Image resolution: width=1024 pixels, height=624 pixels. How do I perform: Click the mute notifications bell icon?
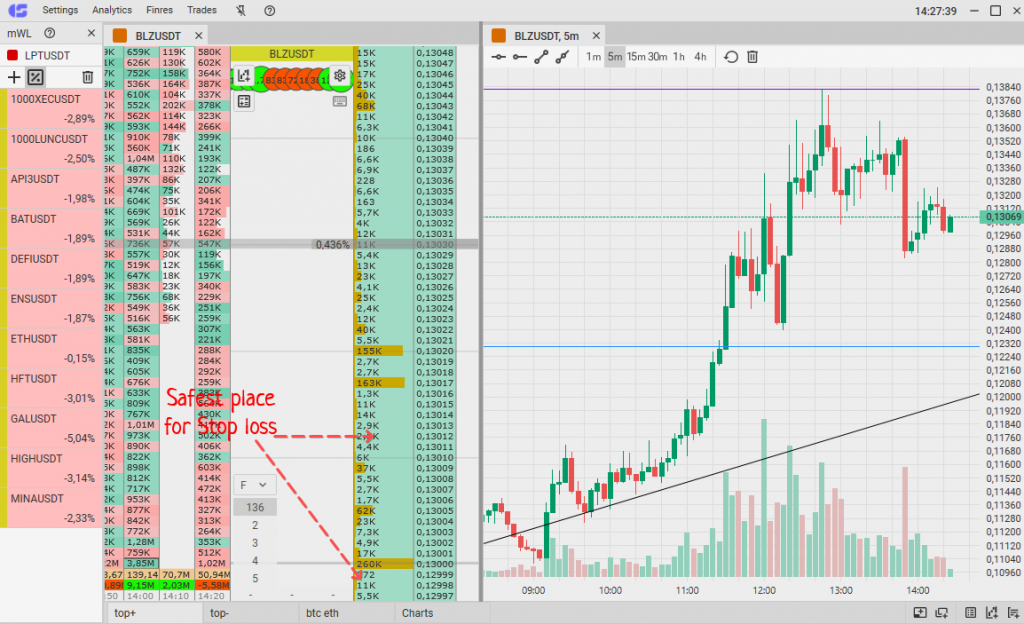point(240,10)
